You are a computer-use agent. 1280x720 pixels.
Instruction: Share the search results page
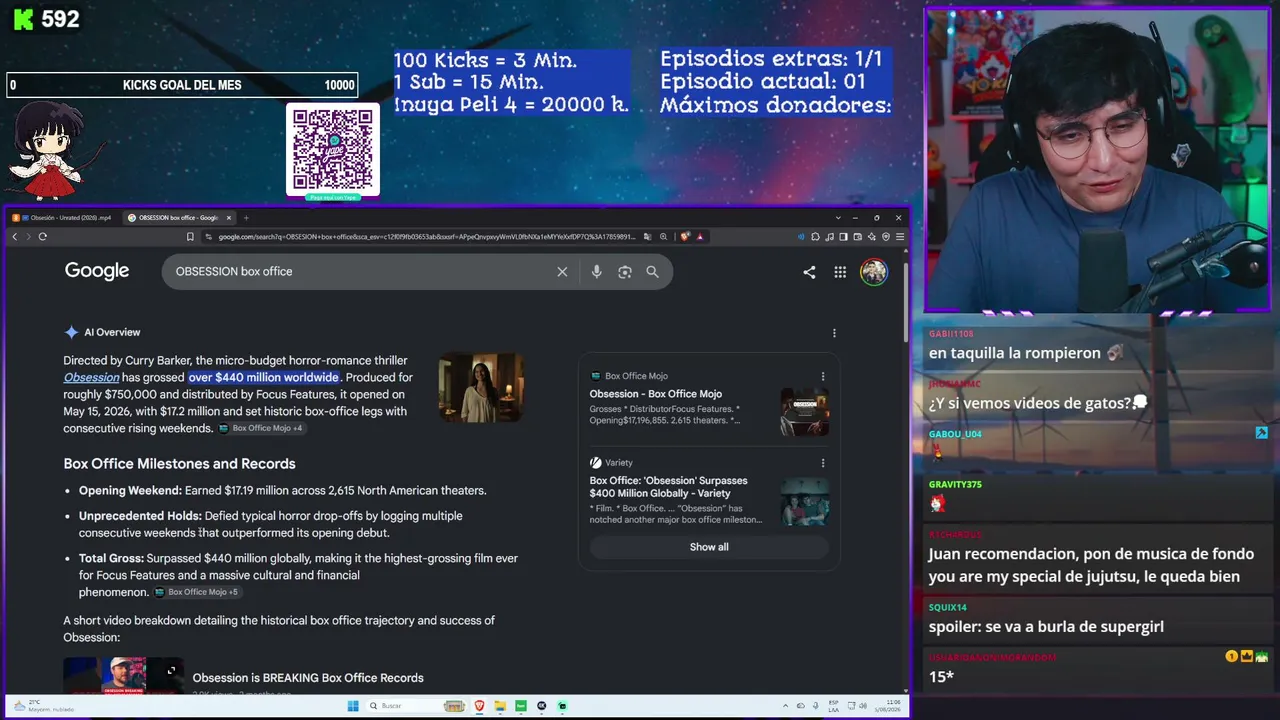click(809, 272)
